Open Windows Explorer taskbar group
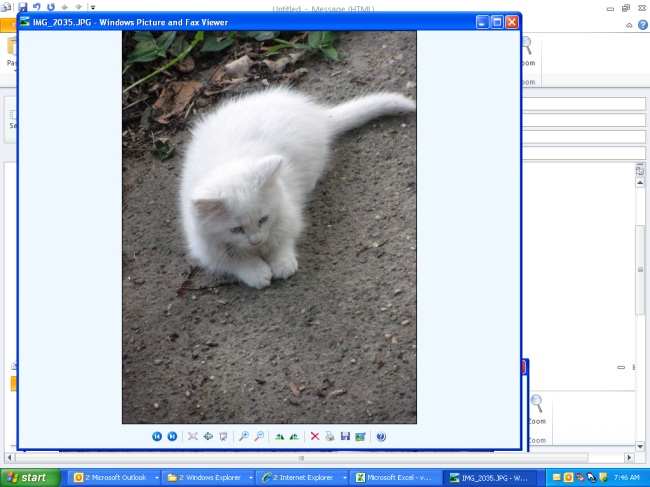The height and width of the screenshot is (487, 650). coord(204,478)
